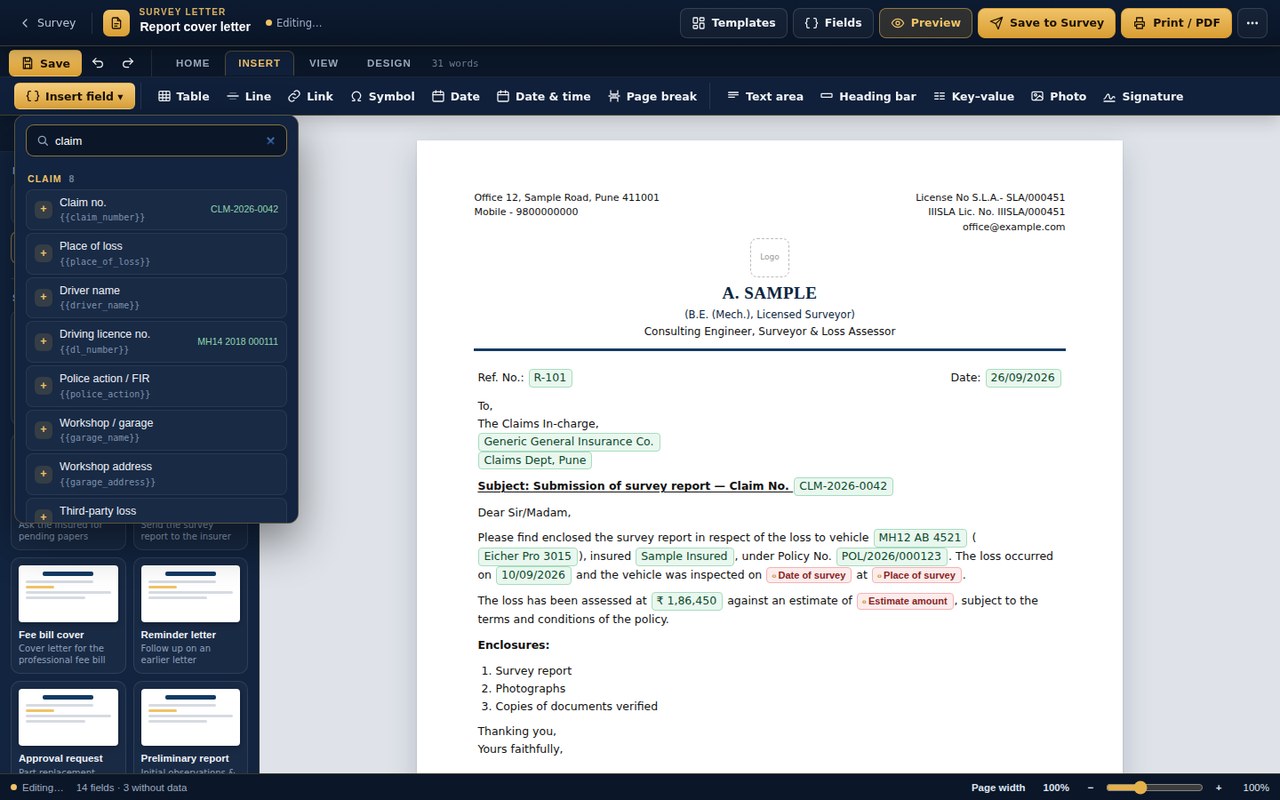The width and height of the screenshot is (1280, 800).
Task: Insert a Link
Action: [311, 96]
